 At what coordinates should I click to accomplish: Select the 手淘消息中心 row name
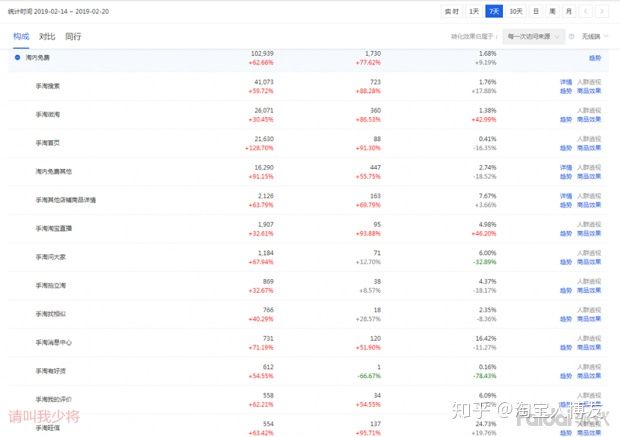coord(54,342)
